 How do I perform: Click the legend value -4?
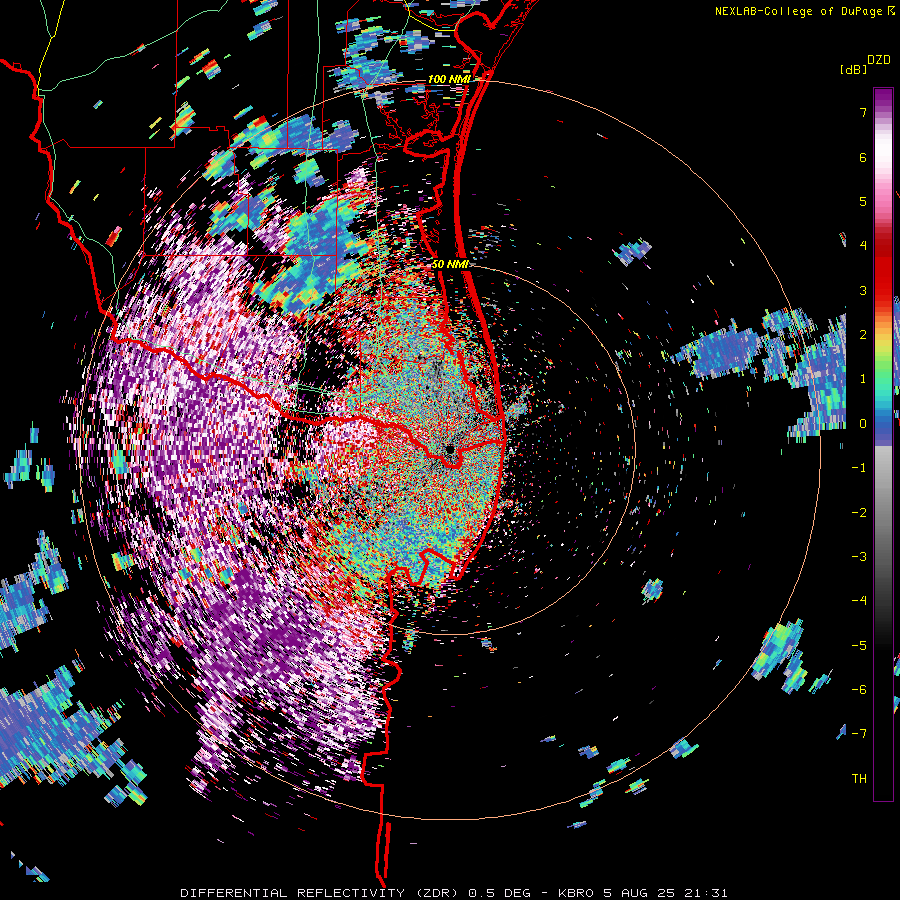tap(859, 601)
